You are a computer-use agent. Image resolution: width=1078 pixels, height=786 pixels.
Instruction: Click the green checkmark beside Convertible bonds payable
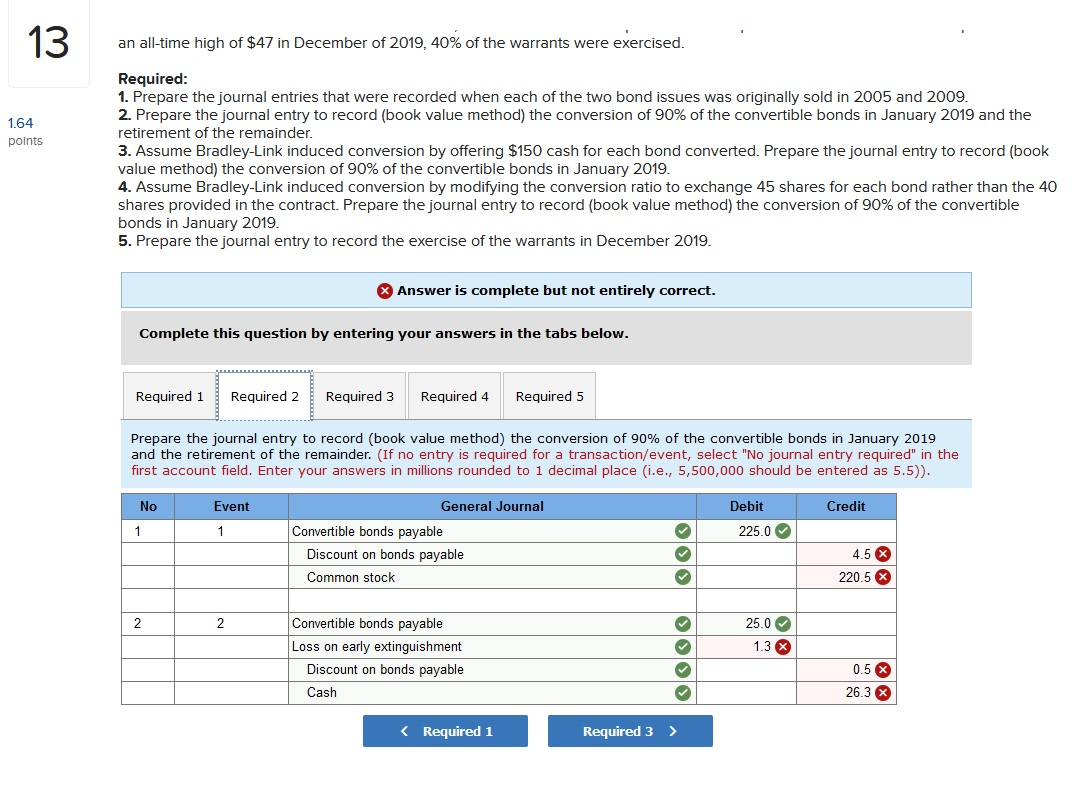[683, 531]
